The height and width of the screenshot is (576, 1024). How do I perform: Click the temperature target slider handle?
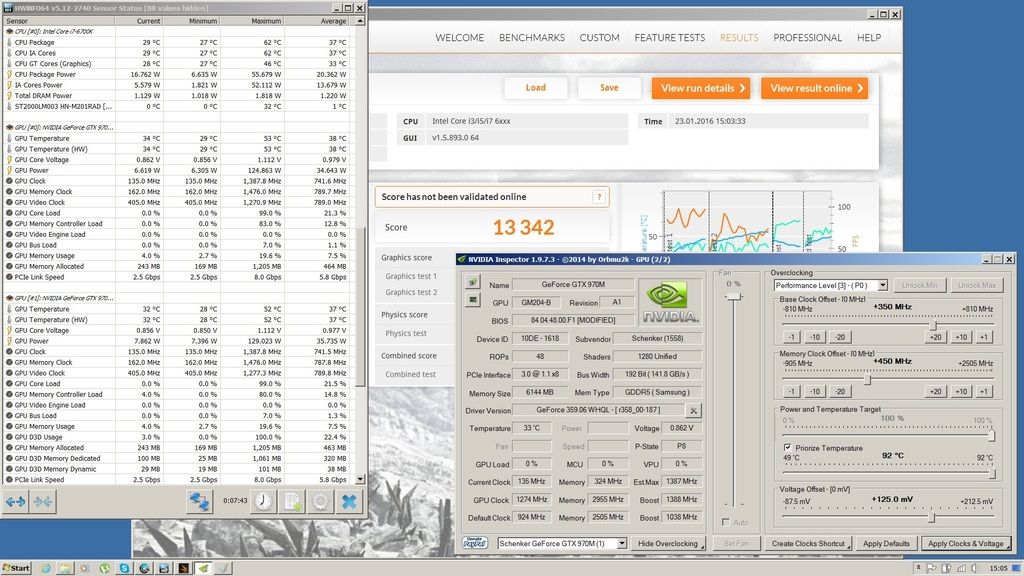tap(992, 473)
